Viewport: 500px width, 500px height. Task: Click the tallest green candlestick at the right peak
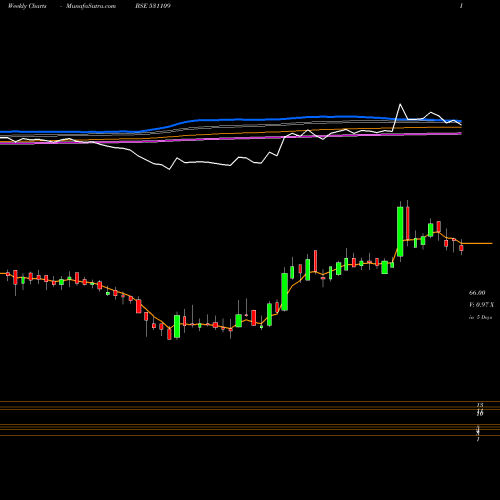[400, 231]
